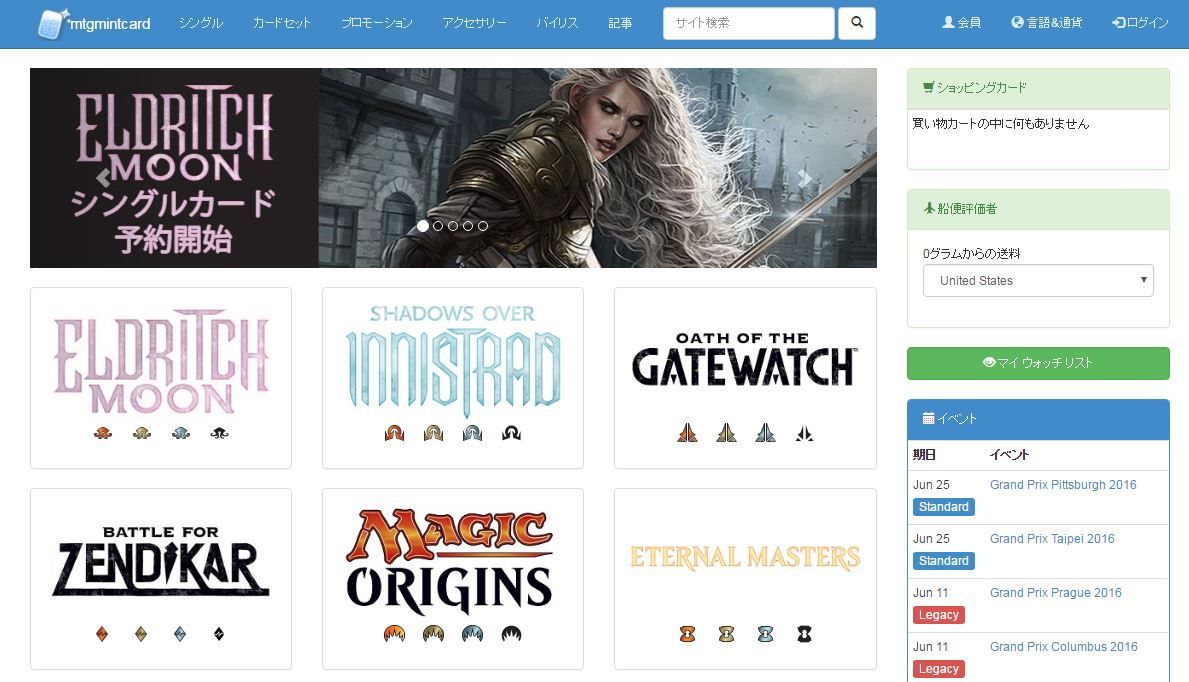Click Eldritch Moon black common set symbol
1189x682 pixels.
pyautogui.click(x=220, y=433)
